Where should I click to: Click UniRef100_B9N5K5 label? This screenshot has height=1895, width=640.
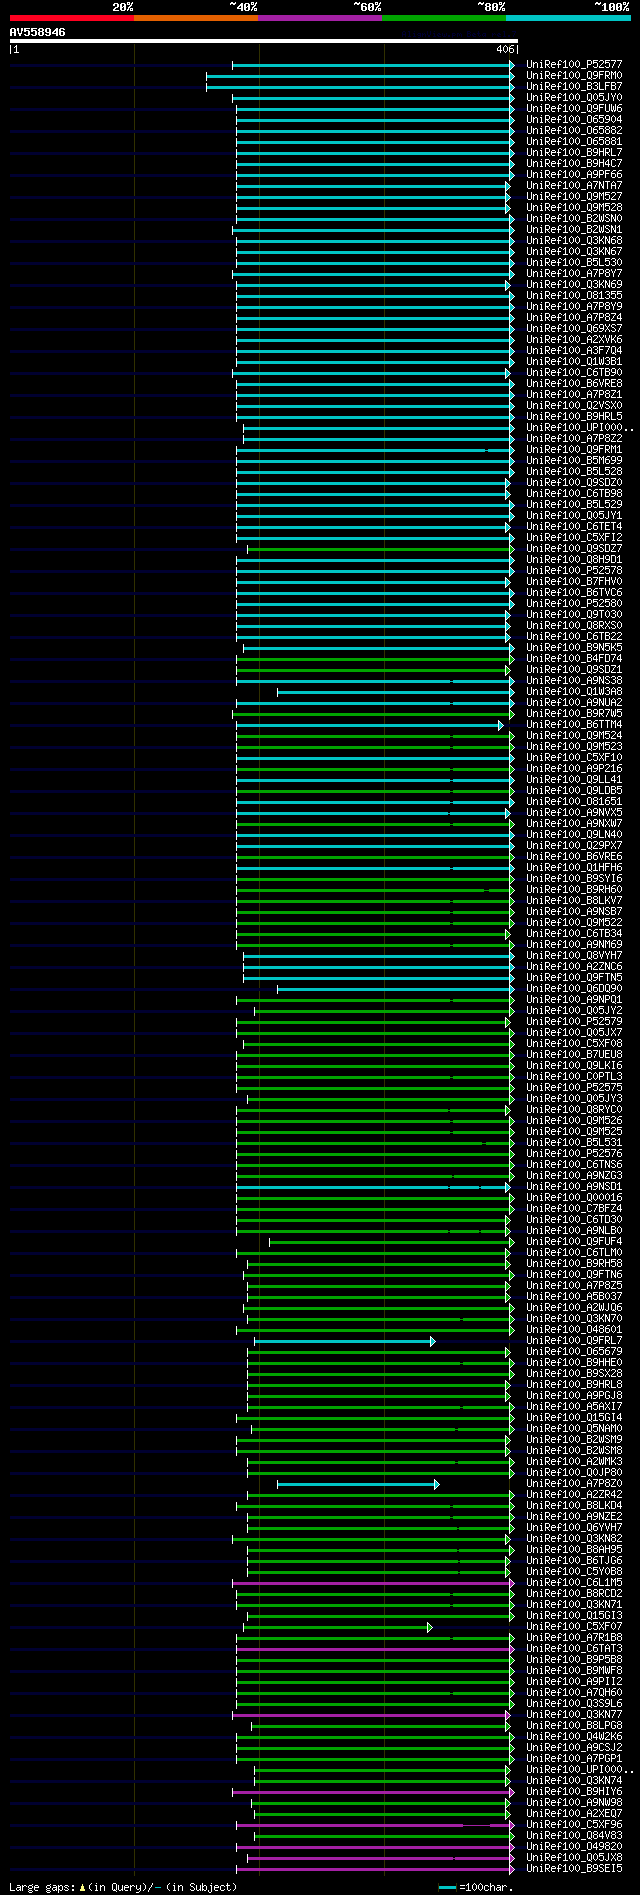point(574,648)
